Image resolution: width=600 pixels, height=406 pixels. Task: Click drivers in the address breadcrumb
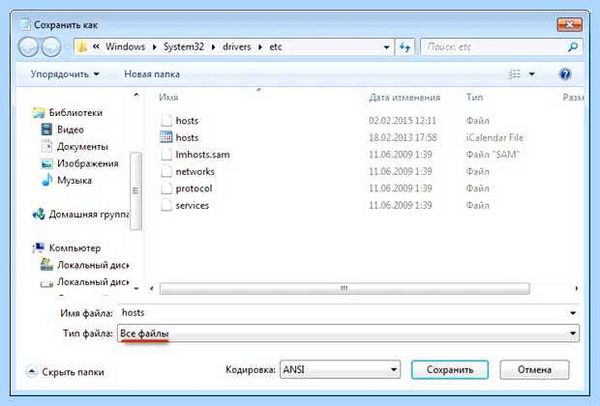pyautogui.click(x=236, y=47)
